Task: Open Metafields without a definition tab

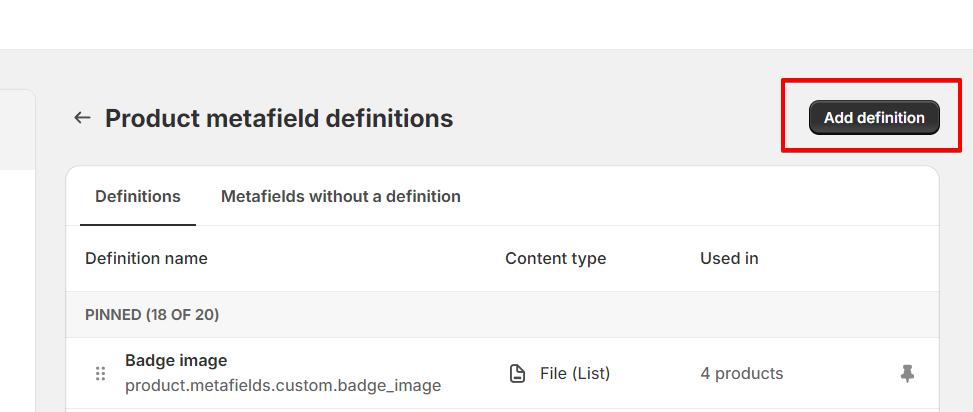Action: [x=340, y=196]
